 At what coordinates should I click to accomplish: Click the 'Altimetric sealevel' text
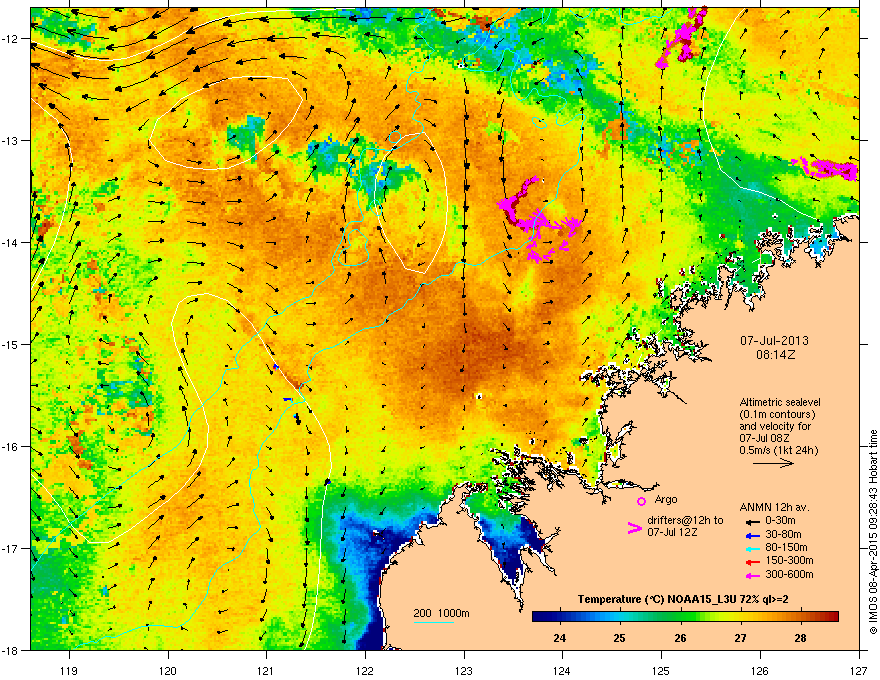[780, 402]
